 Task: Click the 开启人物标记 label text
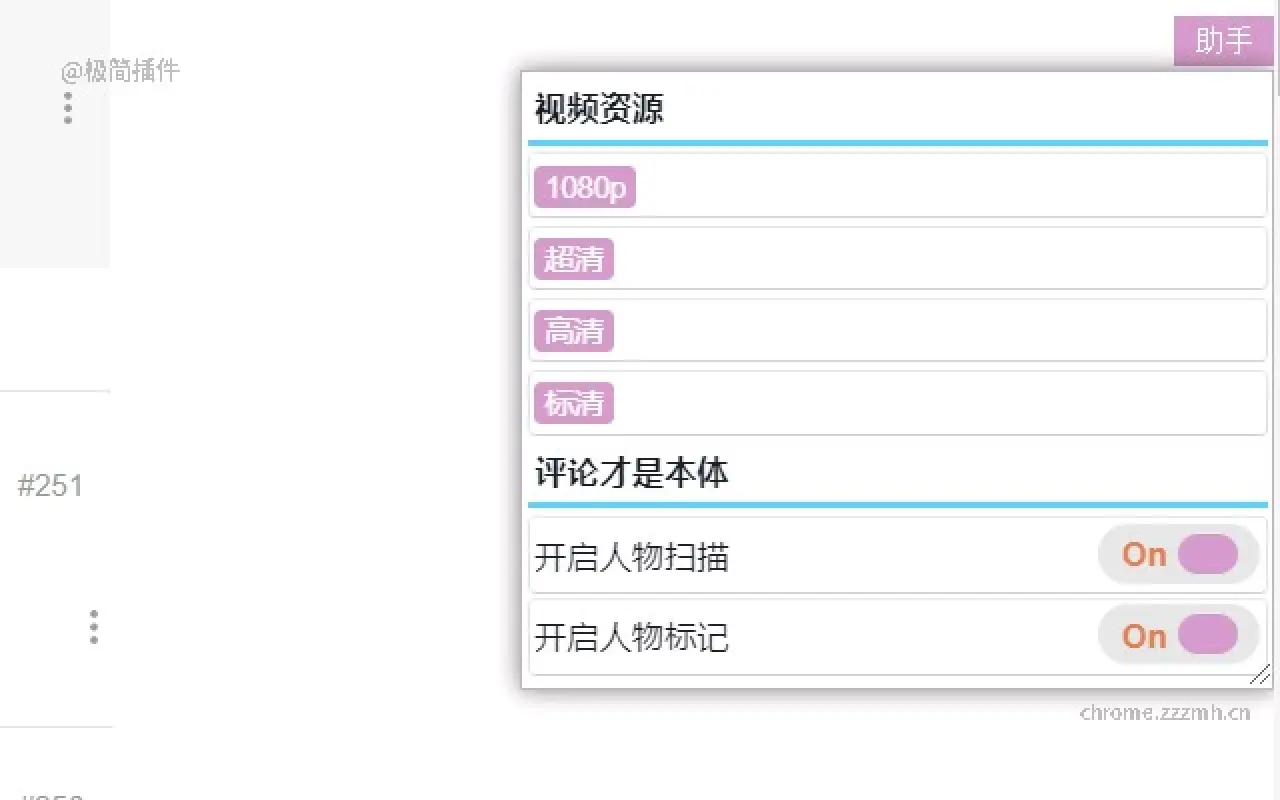632,637
